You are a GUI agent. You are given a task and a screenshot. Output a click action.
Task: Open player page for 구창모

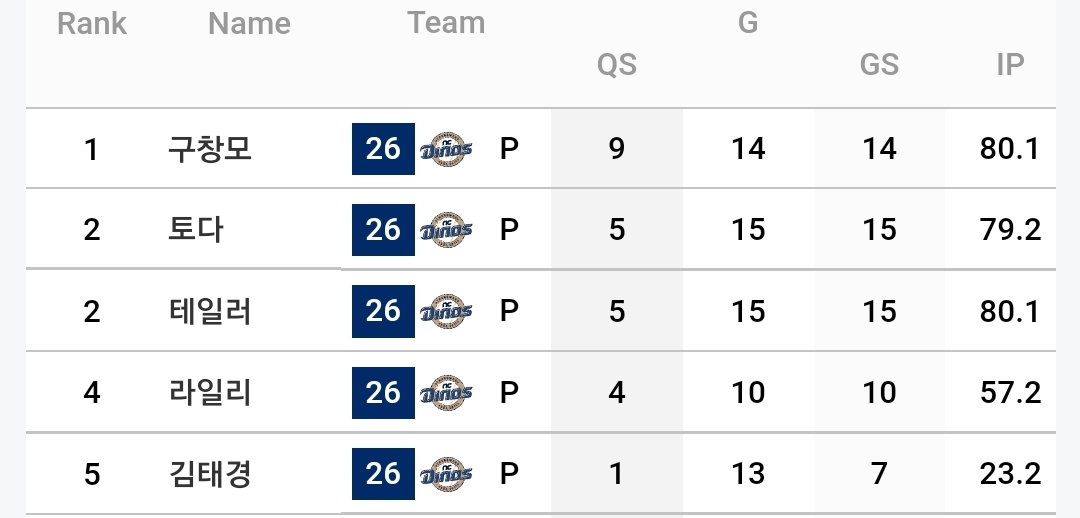pos(210,149)
